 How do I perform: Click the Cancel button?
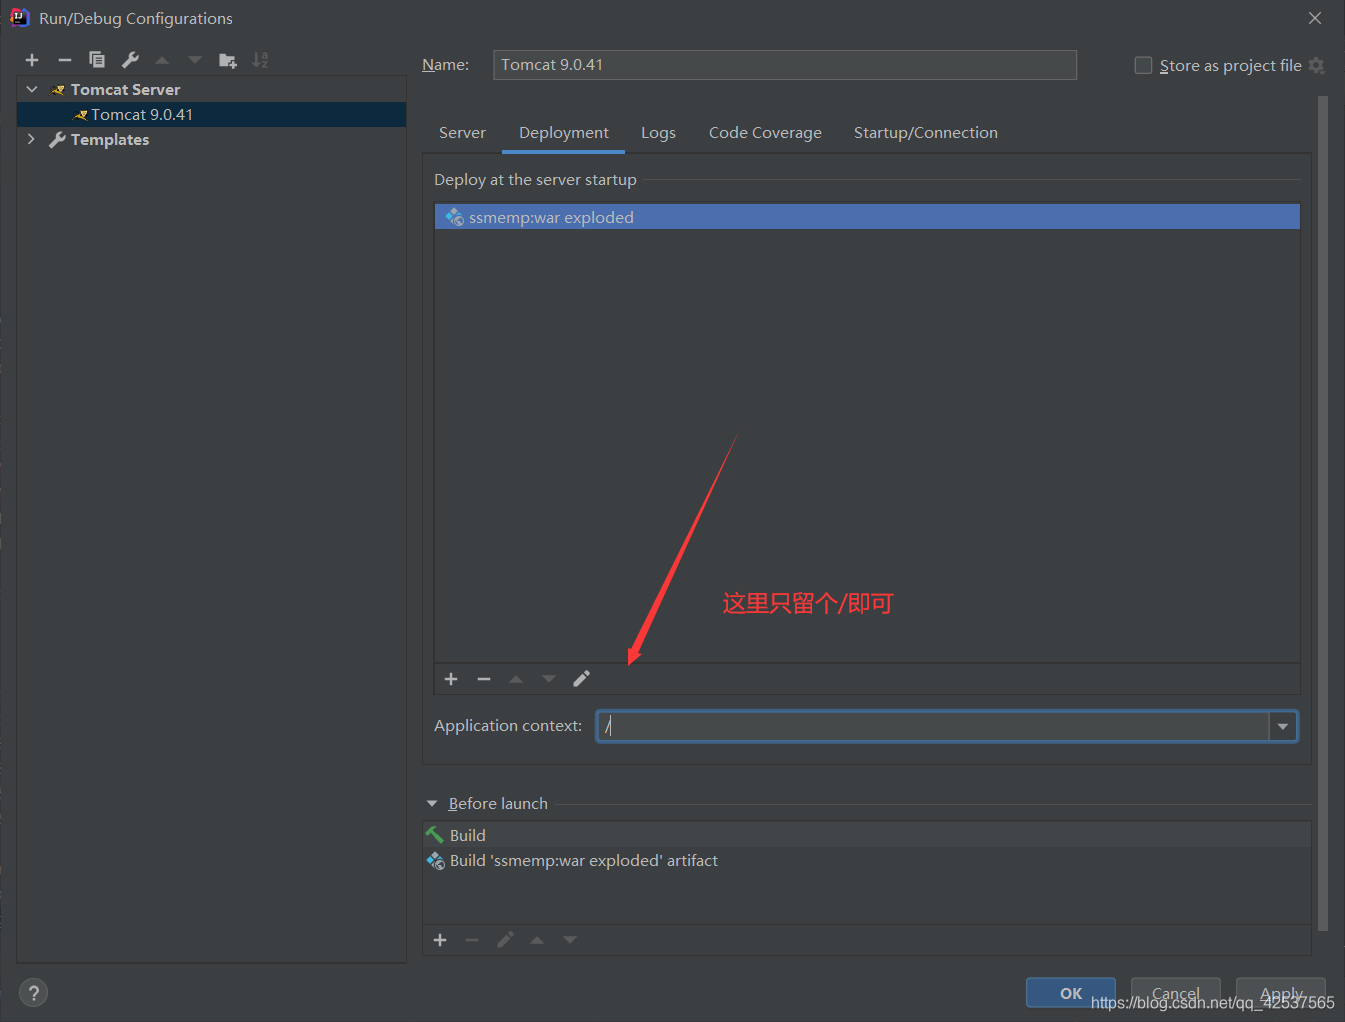click(x=1176, y=993)
